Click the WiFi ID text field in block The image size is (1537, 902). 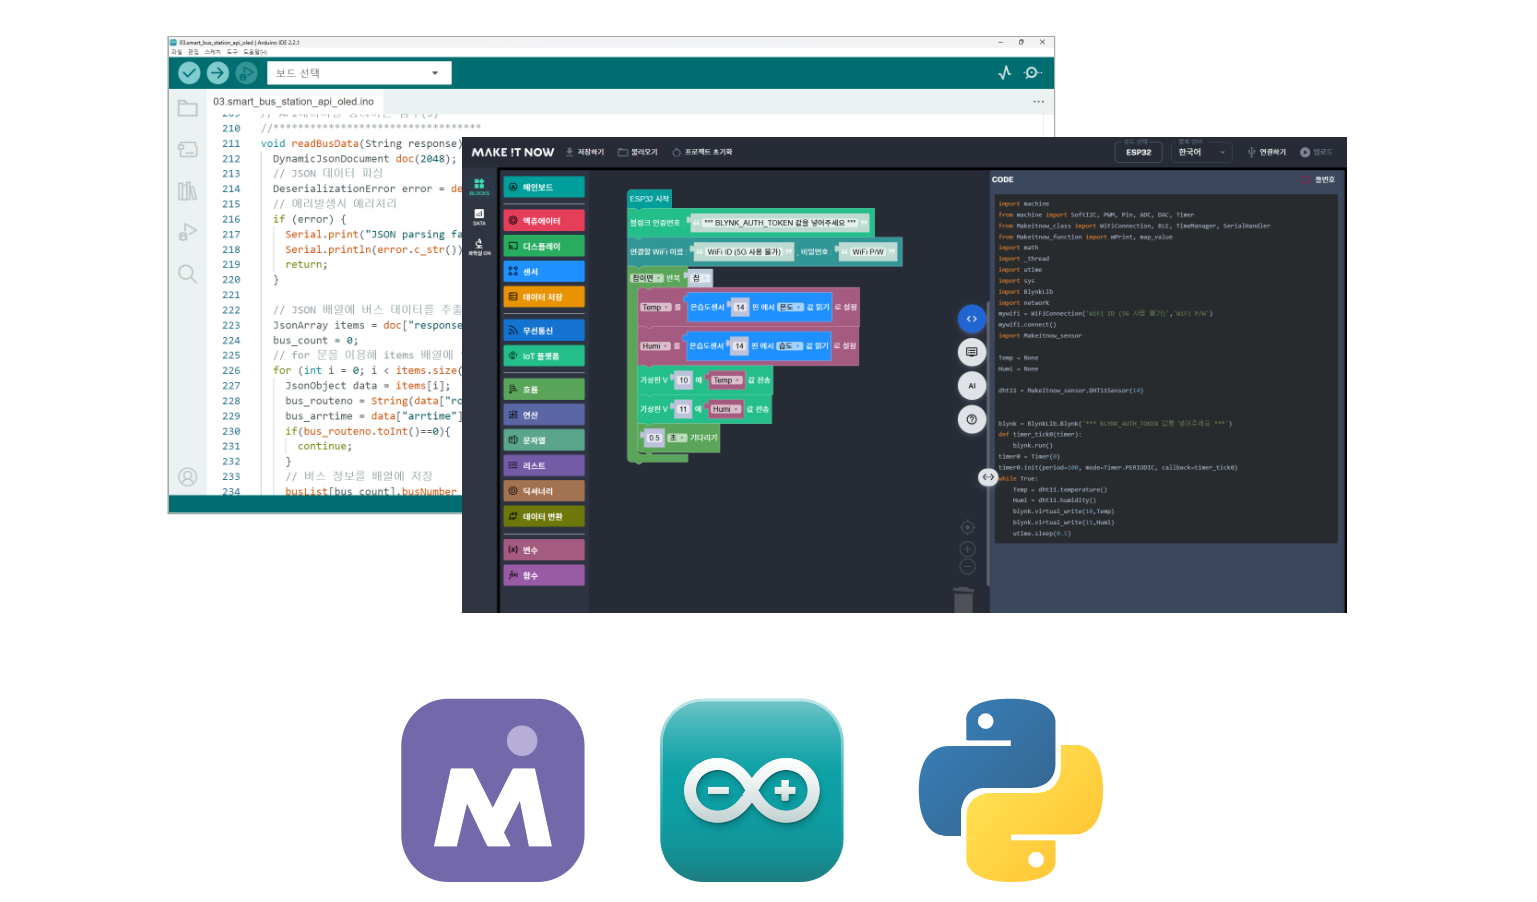pos(744,252)
